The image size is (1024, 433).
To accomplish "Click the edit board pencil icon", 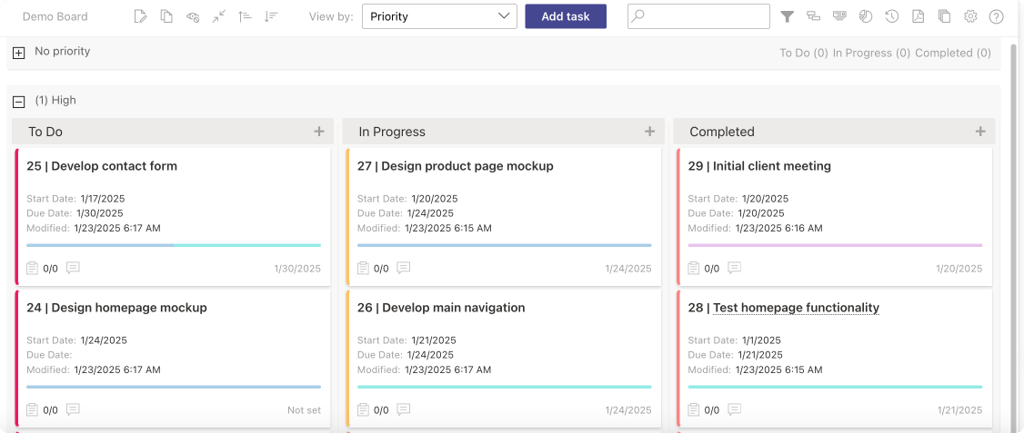I will (140, 17).
